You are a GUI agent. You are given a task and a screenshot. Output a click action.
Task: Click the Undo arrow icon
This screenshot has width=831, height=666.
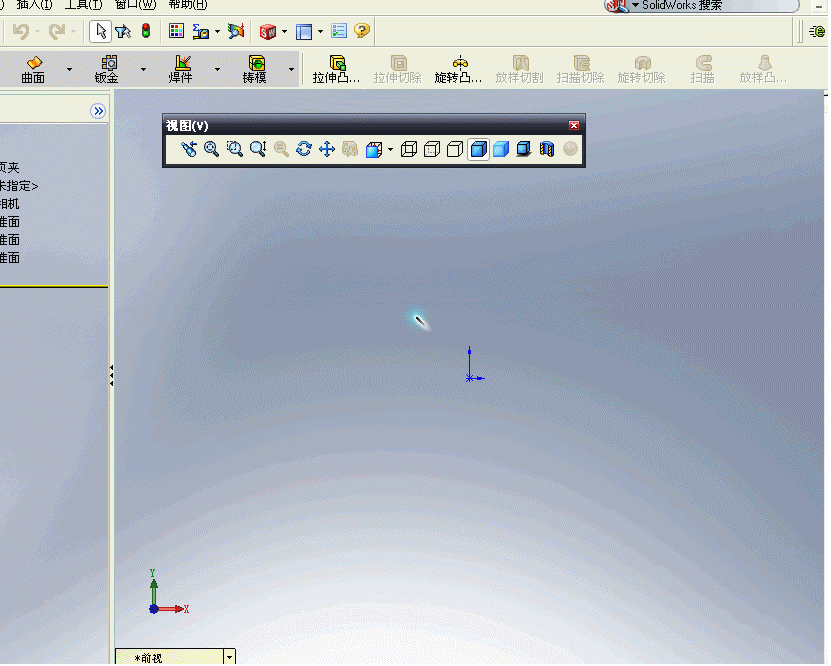pos(21,31)
